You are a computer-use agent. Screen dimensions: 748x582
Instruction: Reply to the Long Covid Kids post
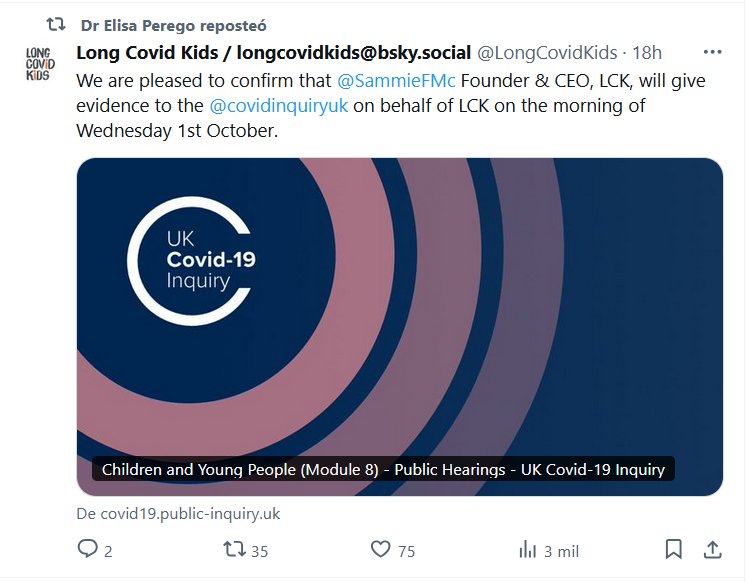pos(88,549)
